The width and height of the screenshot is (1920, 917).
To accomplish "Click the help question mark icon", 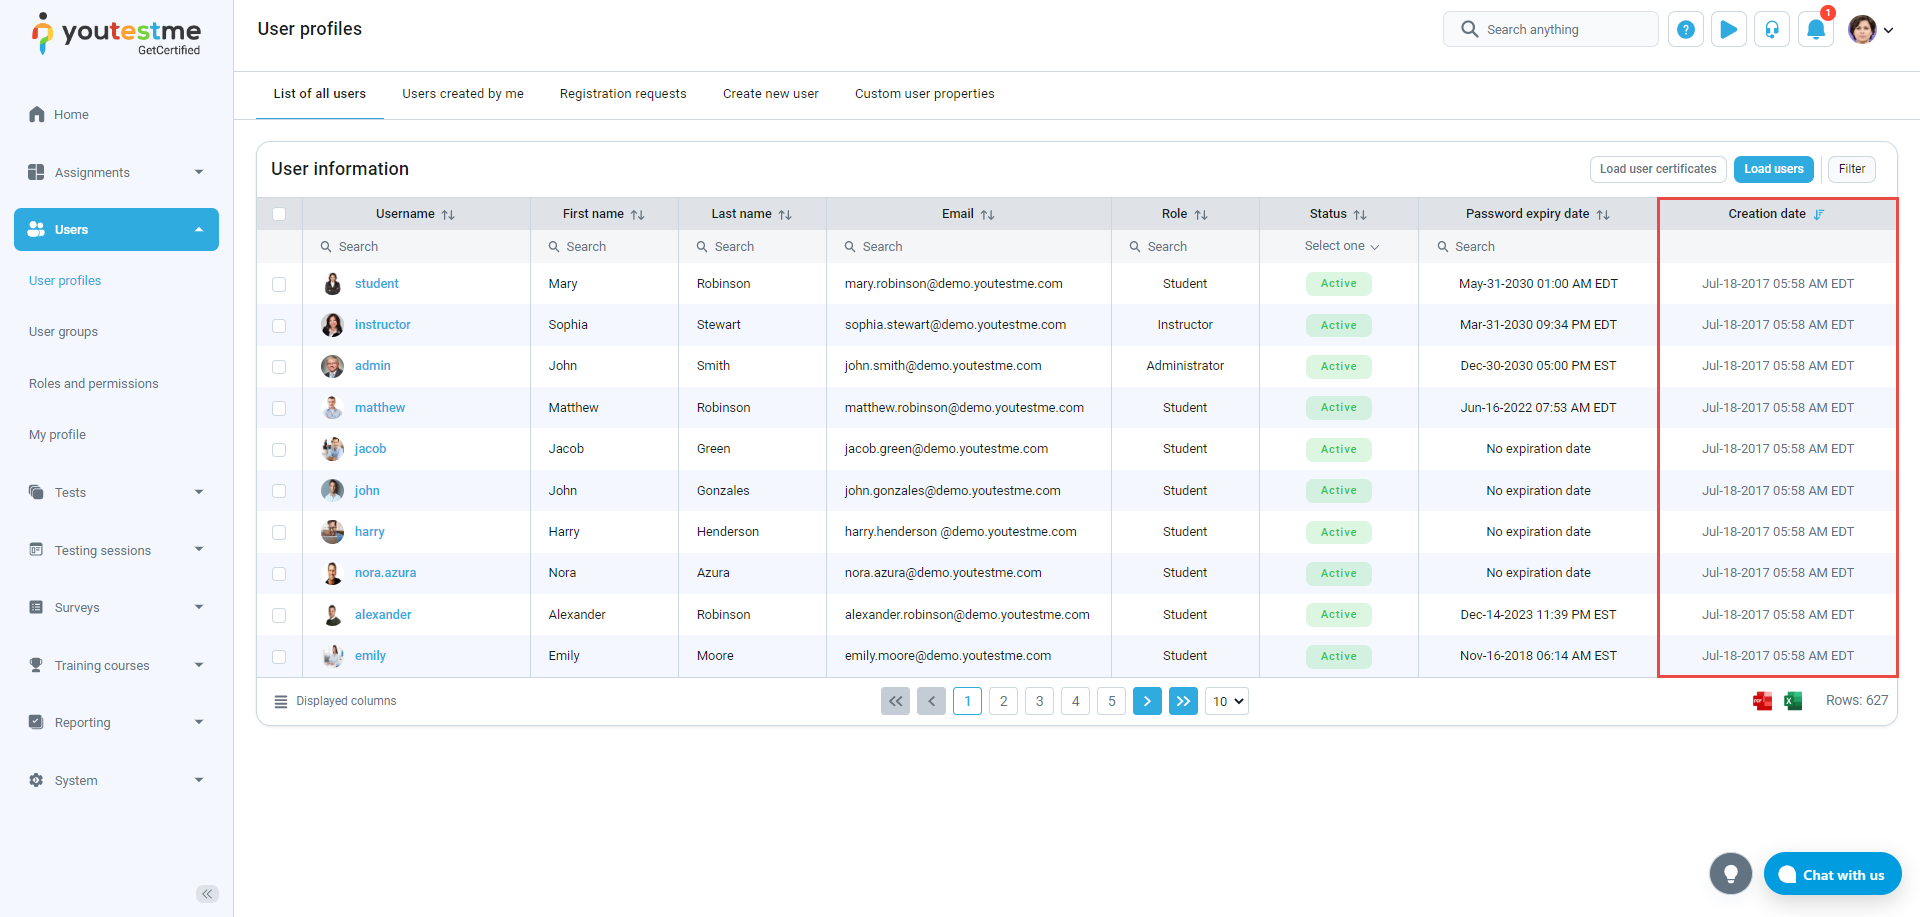I will coord(1685,30).
